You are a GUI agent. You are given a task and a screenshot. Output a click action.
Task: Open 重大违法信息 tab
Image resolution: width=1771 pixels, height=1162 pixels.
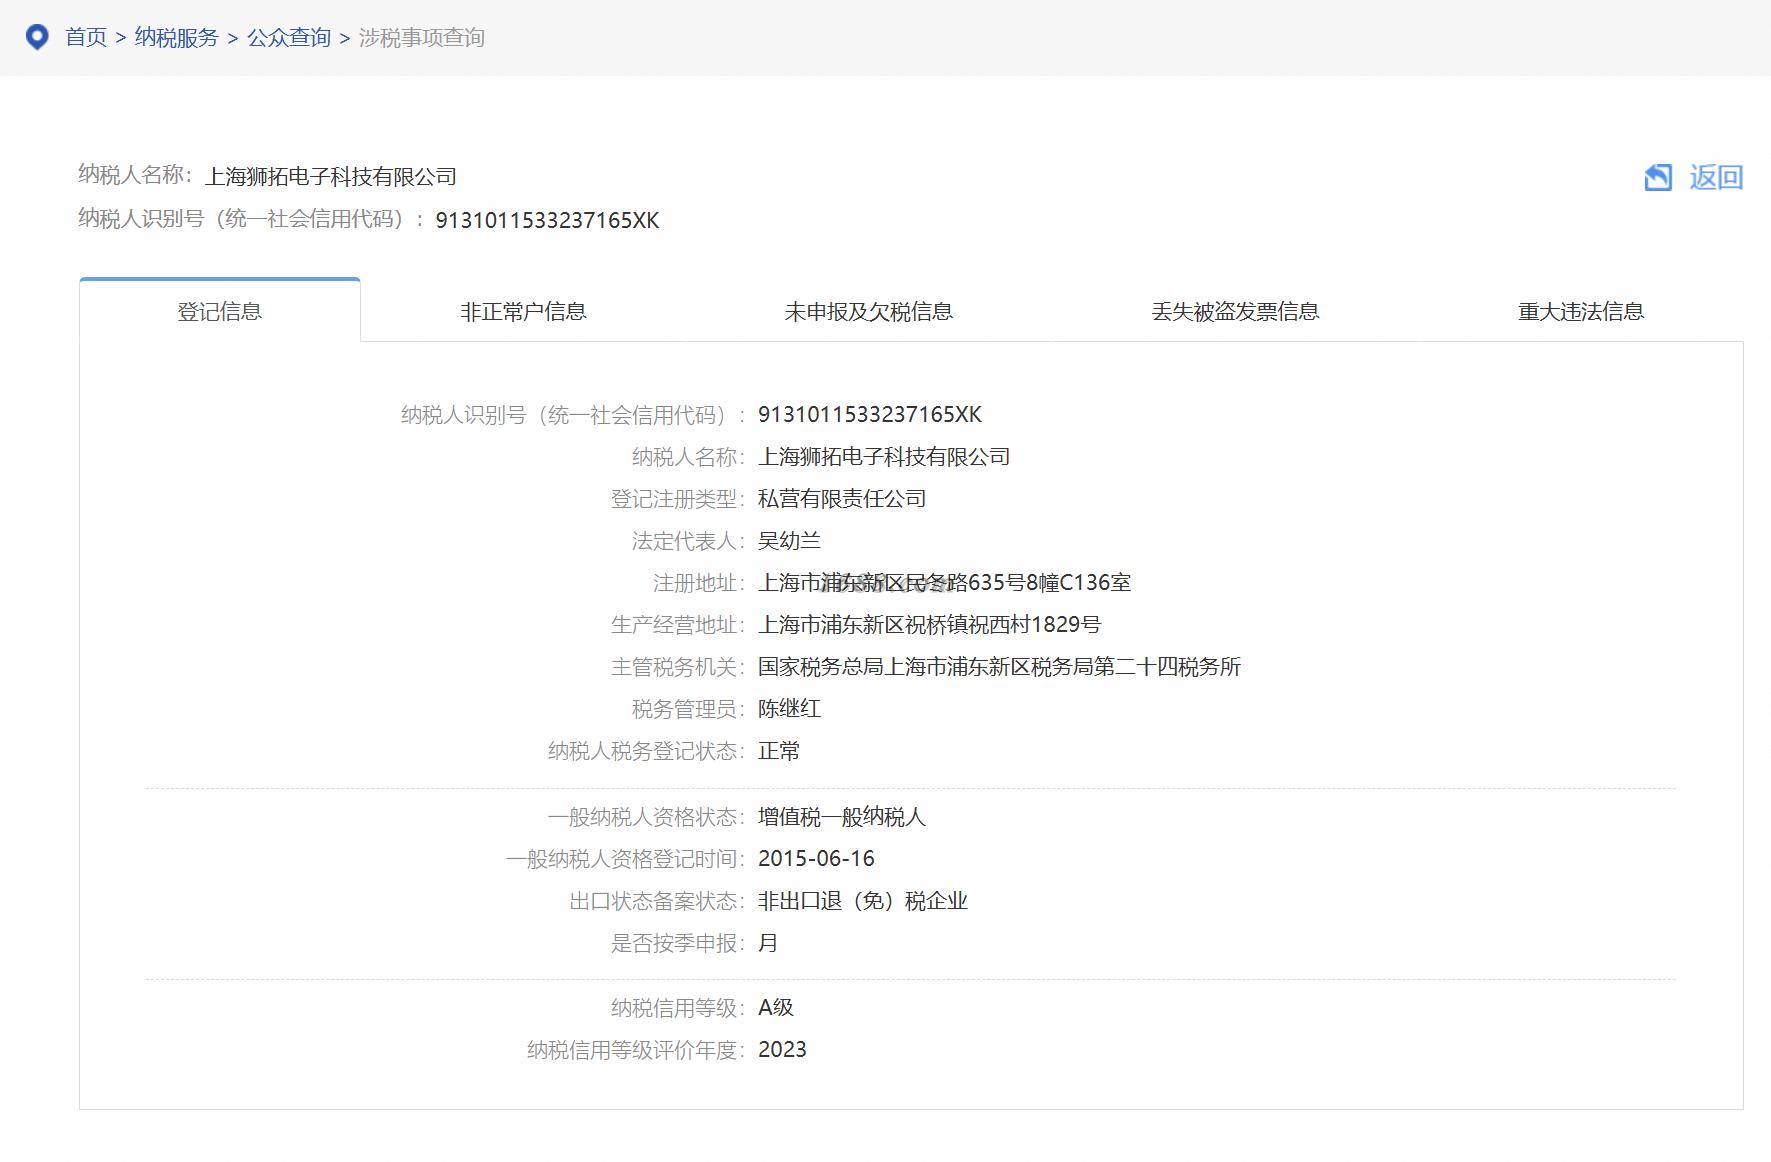[1581, 311]
